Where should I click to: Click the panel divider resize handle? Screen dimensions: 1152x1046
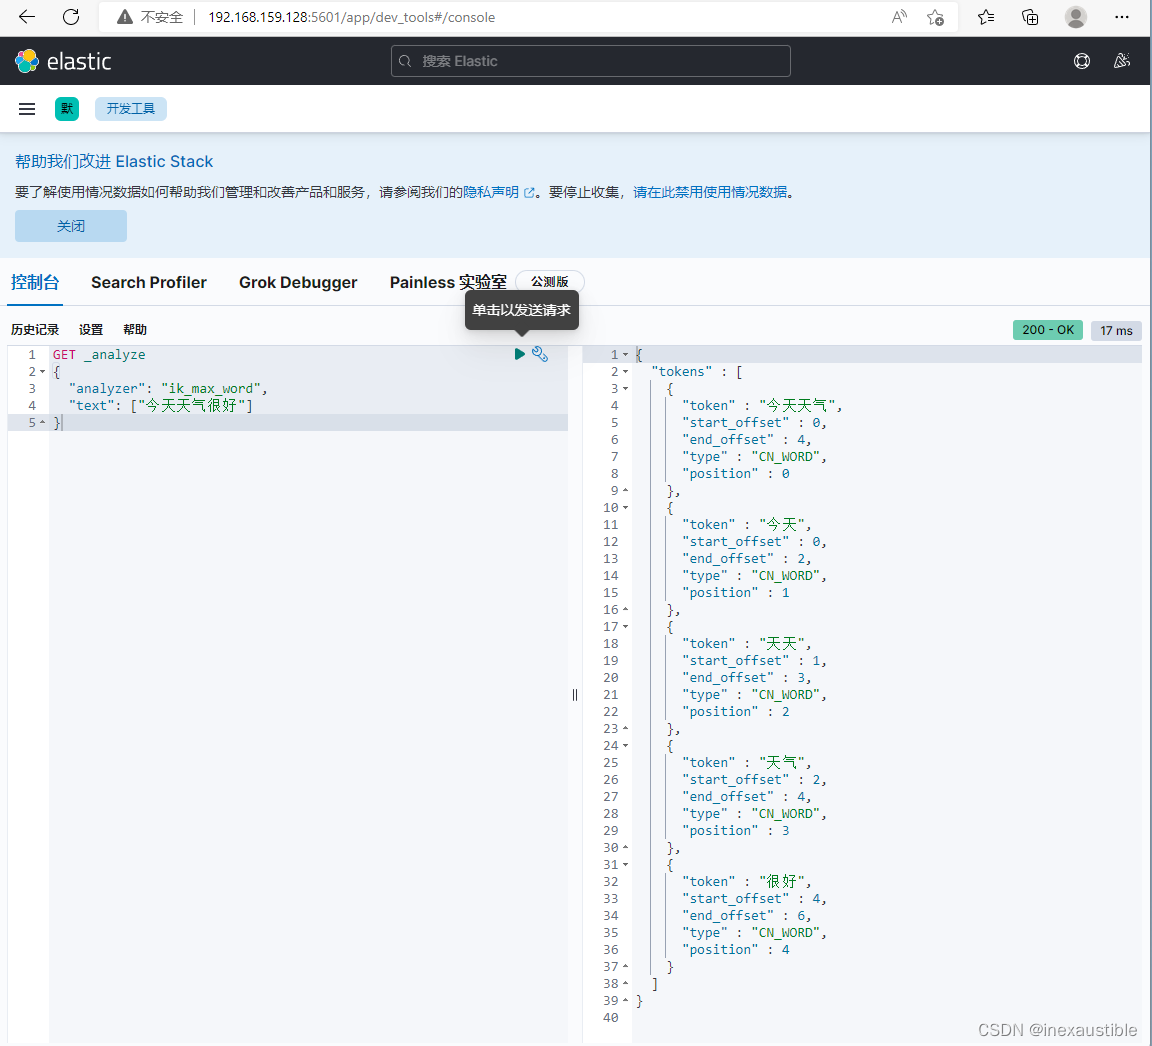(x=575, y=695)
